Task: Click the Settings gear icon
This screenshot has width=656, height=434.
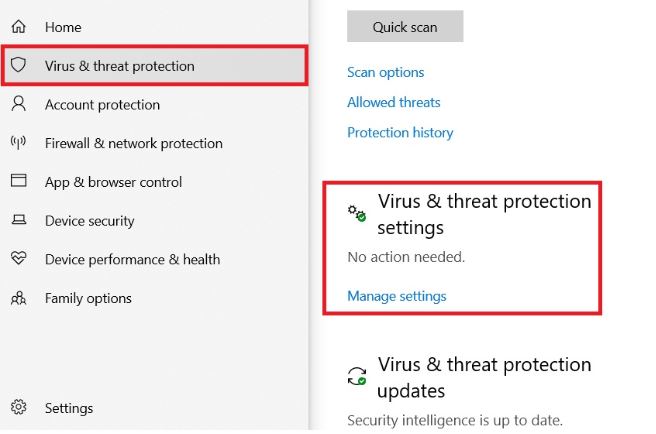Action: [x=18, y=408]
